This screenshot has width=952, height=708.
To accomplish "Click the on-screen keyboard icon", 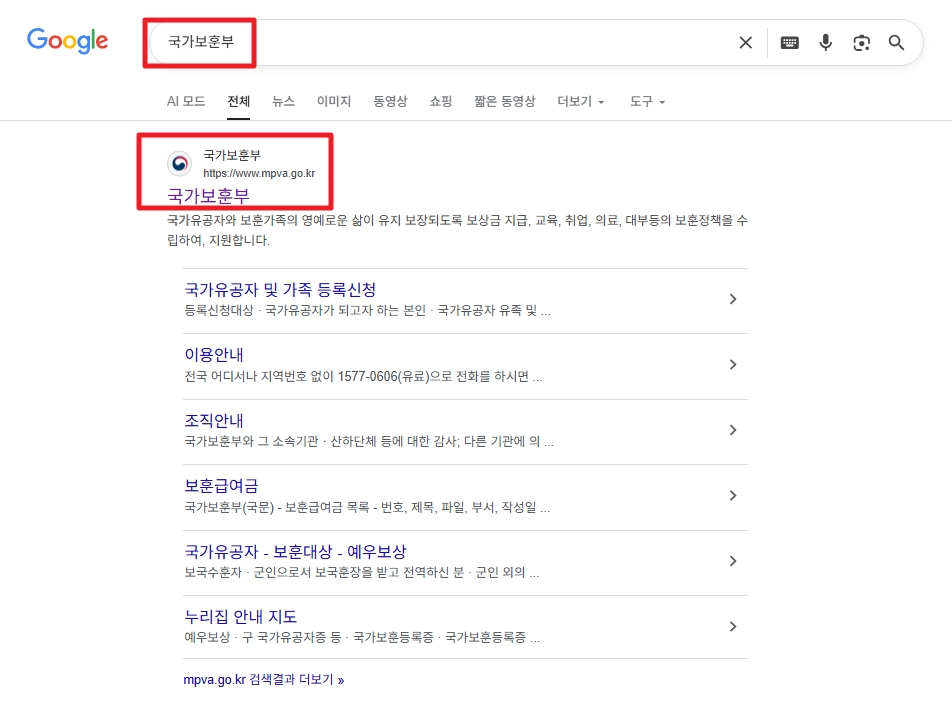I will pyautogui.click(x=789, y=43).
